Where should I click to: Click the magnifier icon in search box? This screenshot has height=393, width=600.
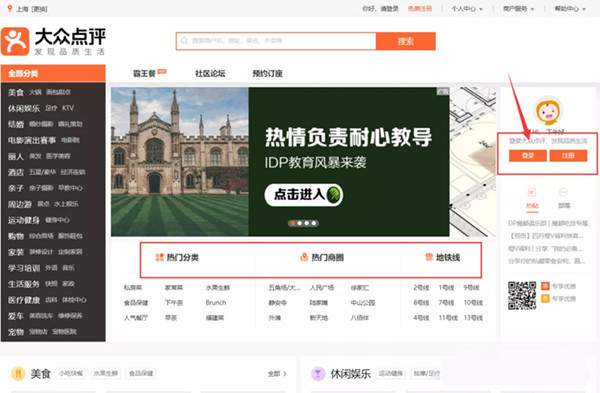(184, 41)
